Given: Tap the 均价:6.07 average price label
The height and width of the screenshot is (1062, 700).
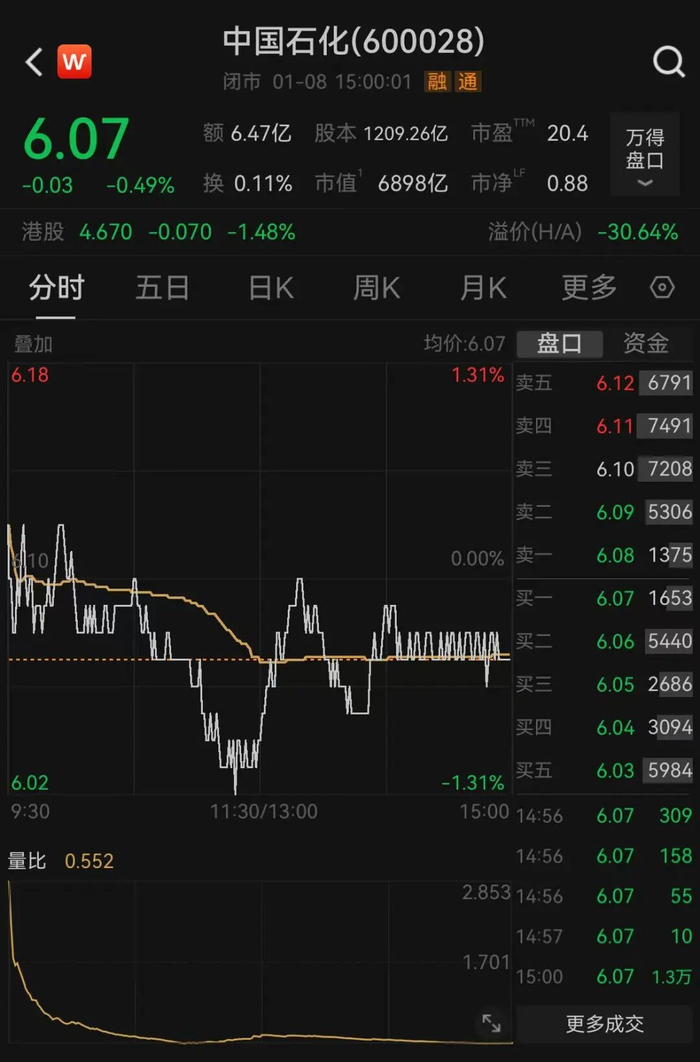Looking at the screenshot, I should click(464, 344).
